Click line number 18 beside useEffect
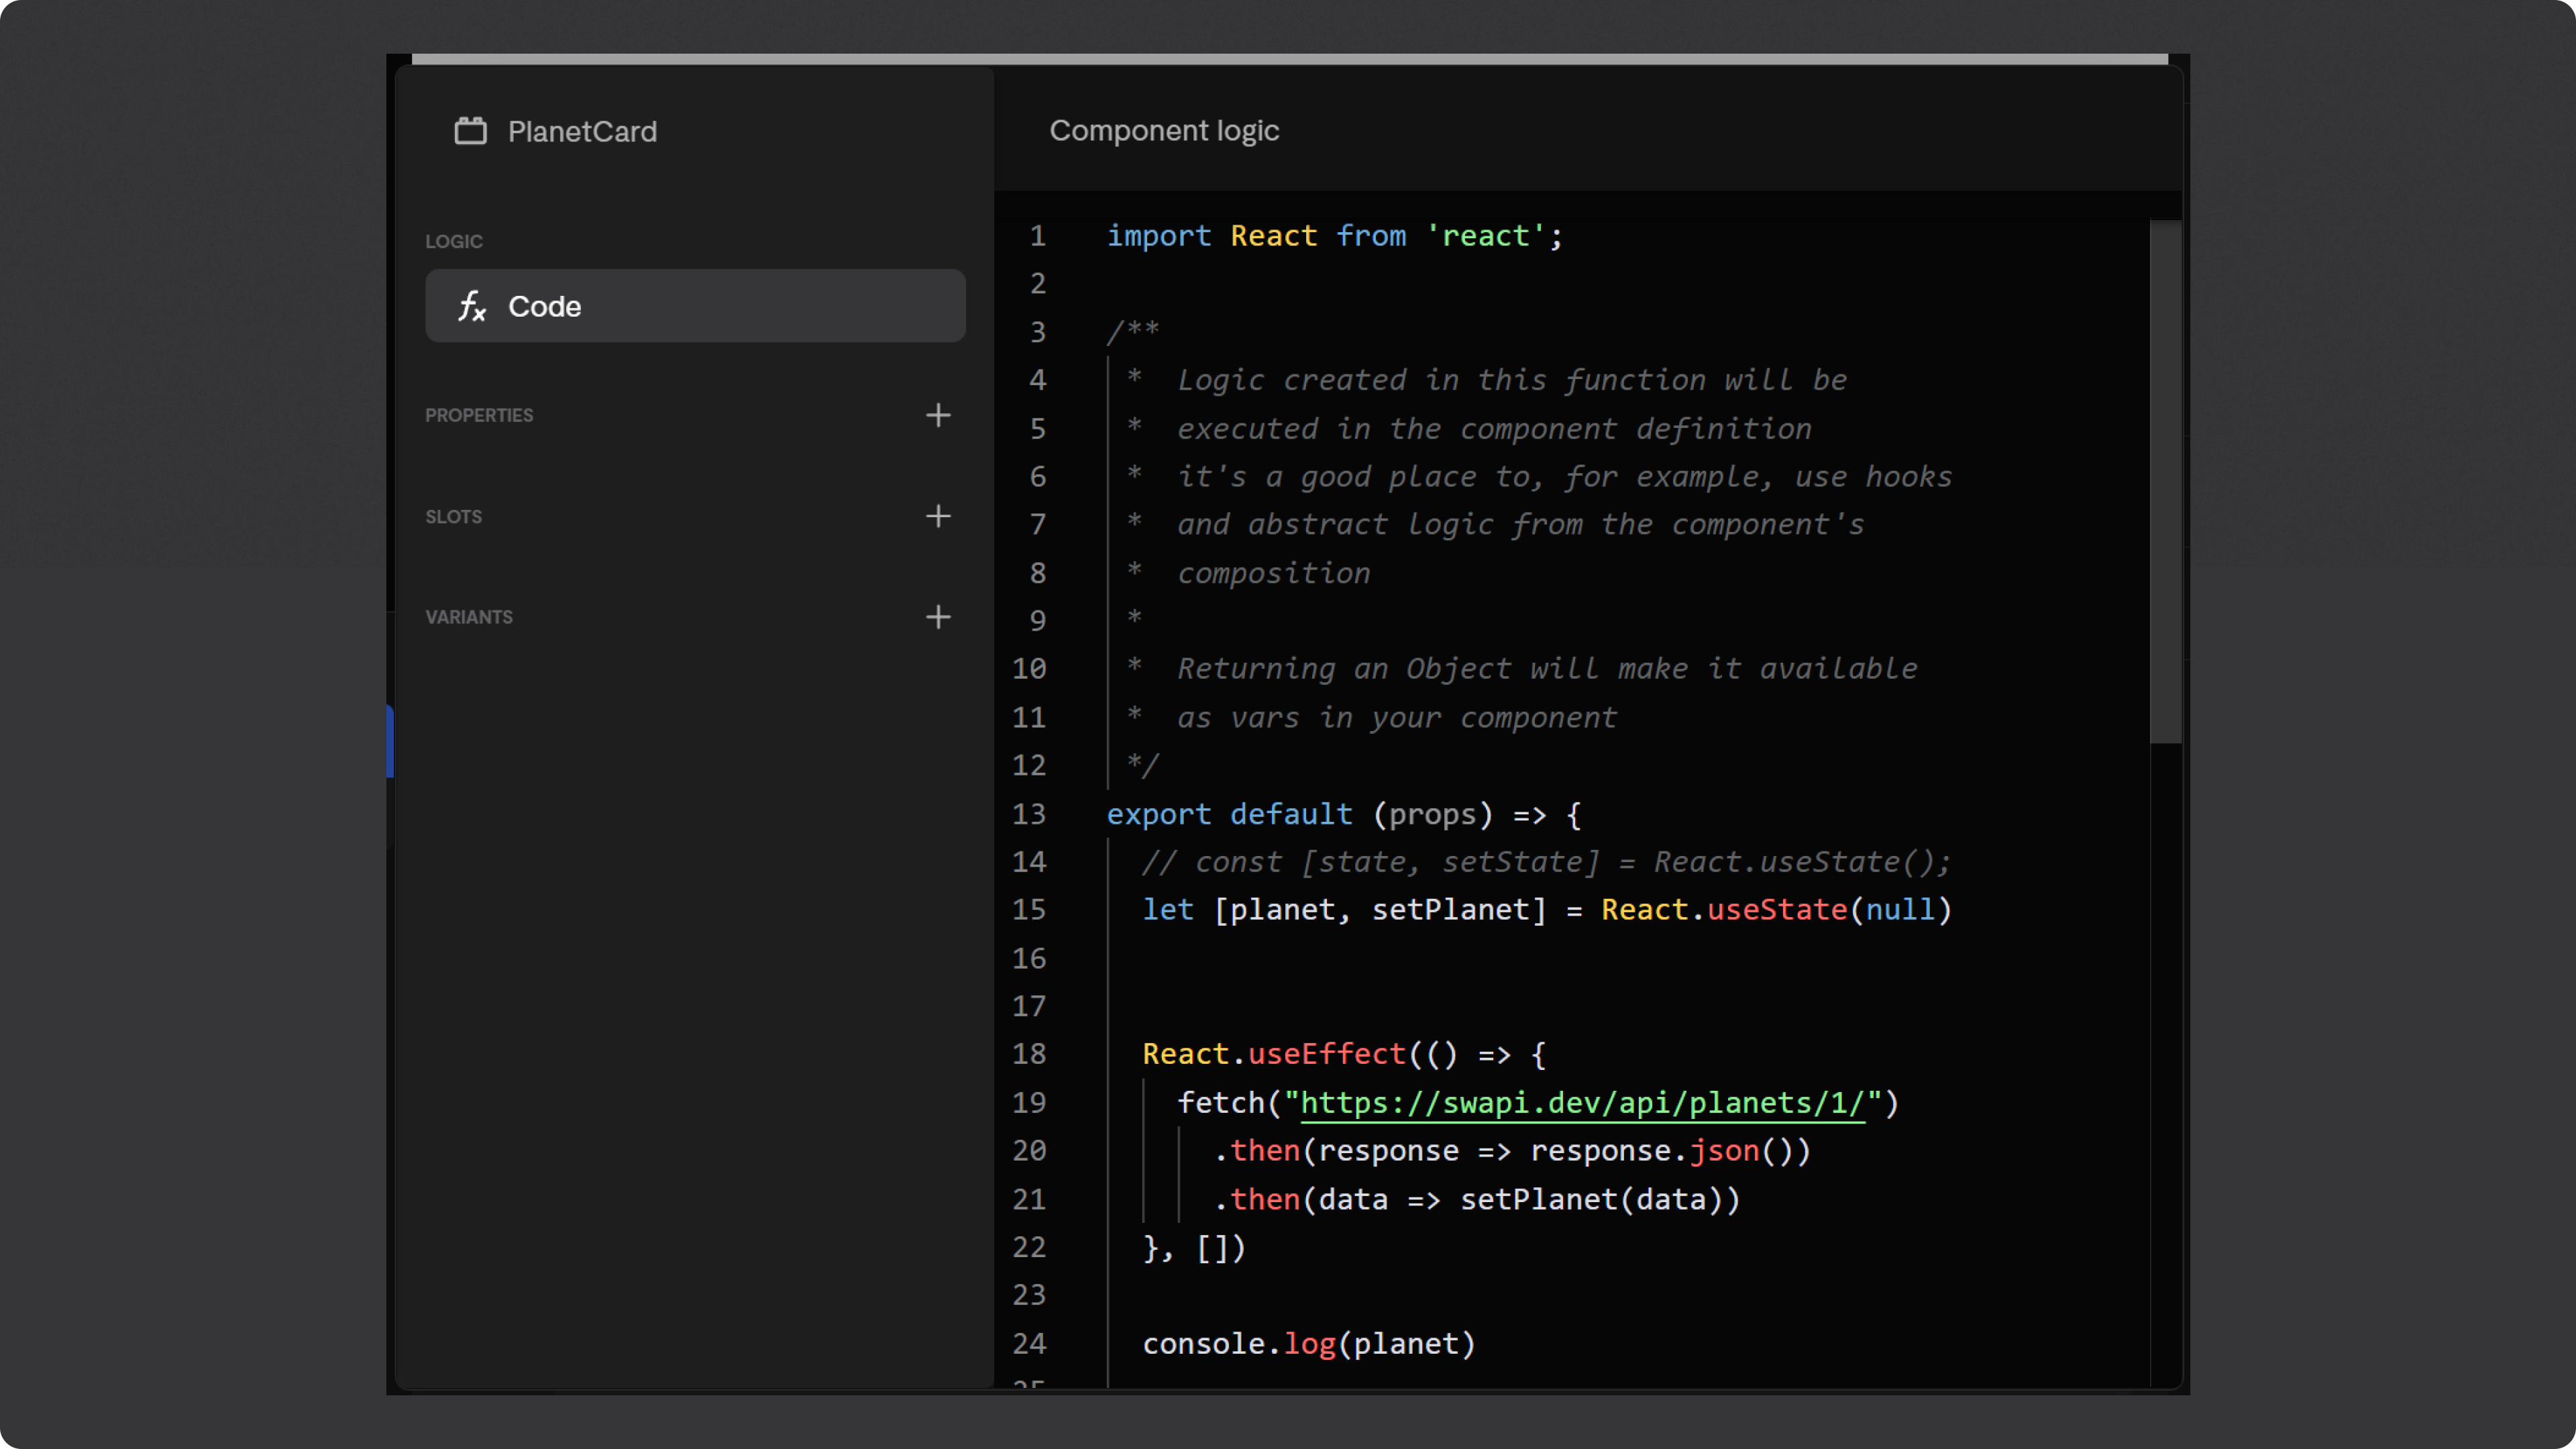2576x1449 pixels. [1028, 1054]
